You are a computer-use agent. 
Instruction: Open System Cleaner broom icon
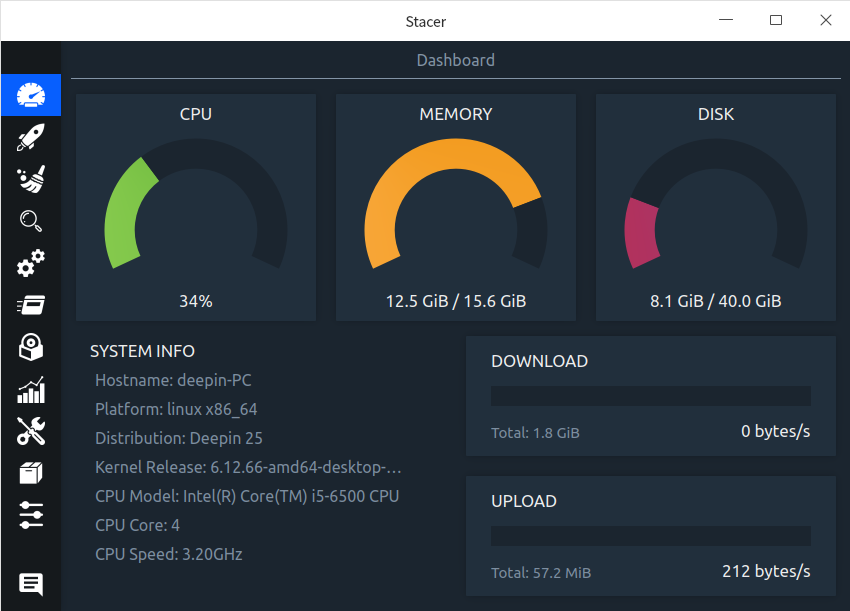coord(31,179)
